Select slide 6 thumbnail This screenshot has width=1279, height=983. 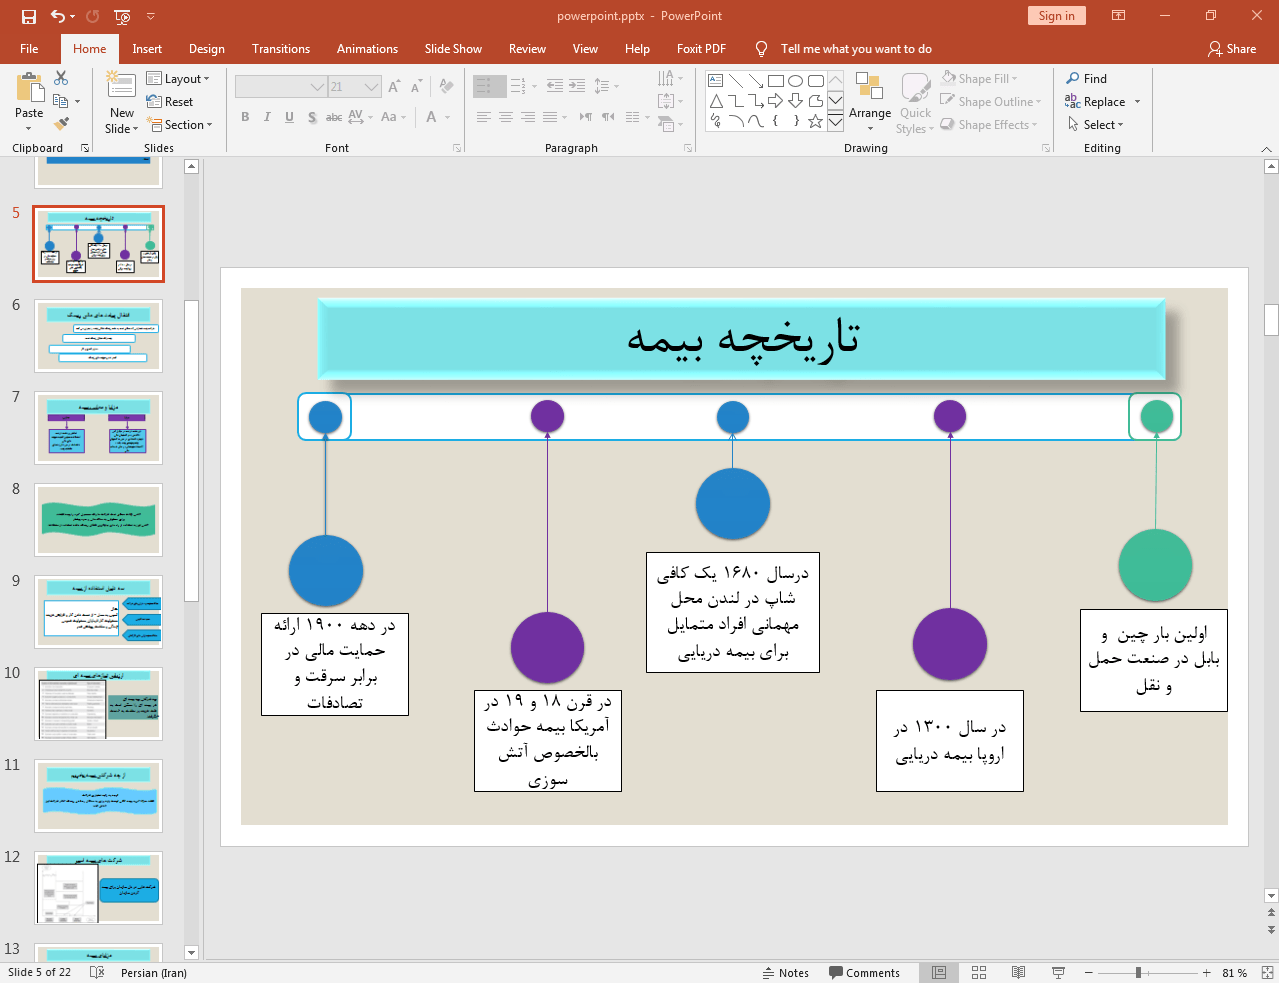point(98,336)
